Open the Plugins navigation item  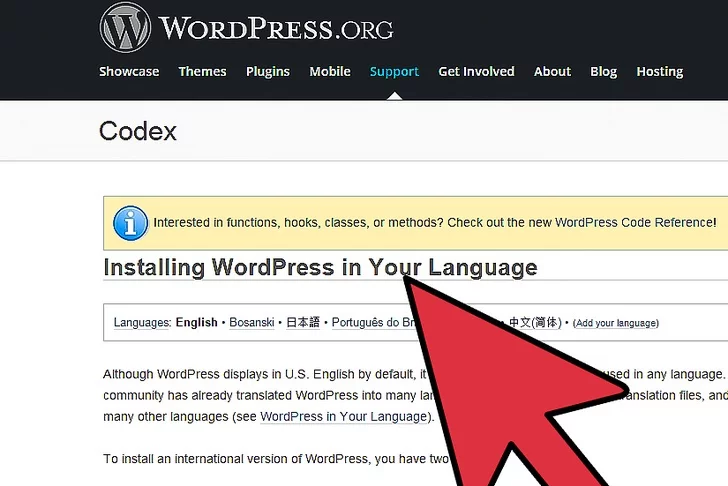point(267,72)
